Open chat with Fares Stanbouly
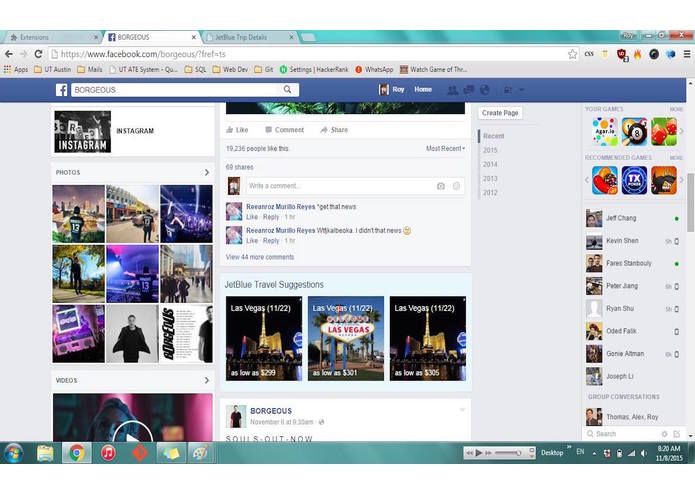Viewport: 695px width, 494px height. (x=633, y=263)
